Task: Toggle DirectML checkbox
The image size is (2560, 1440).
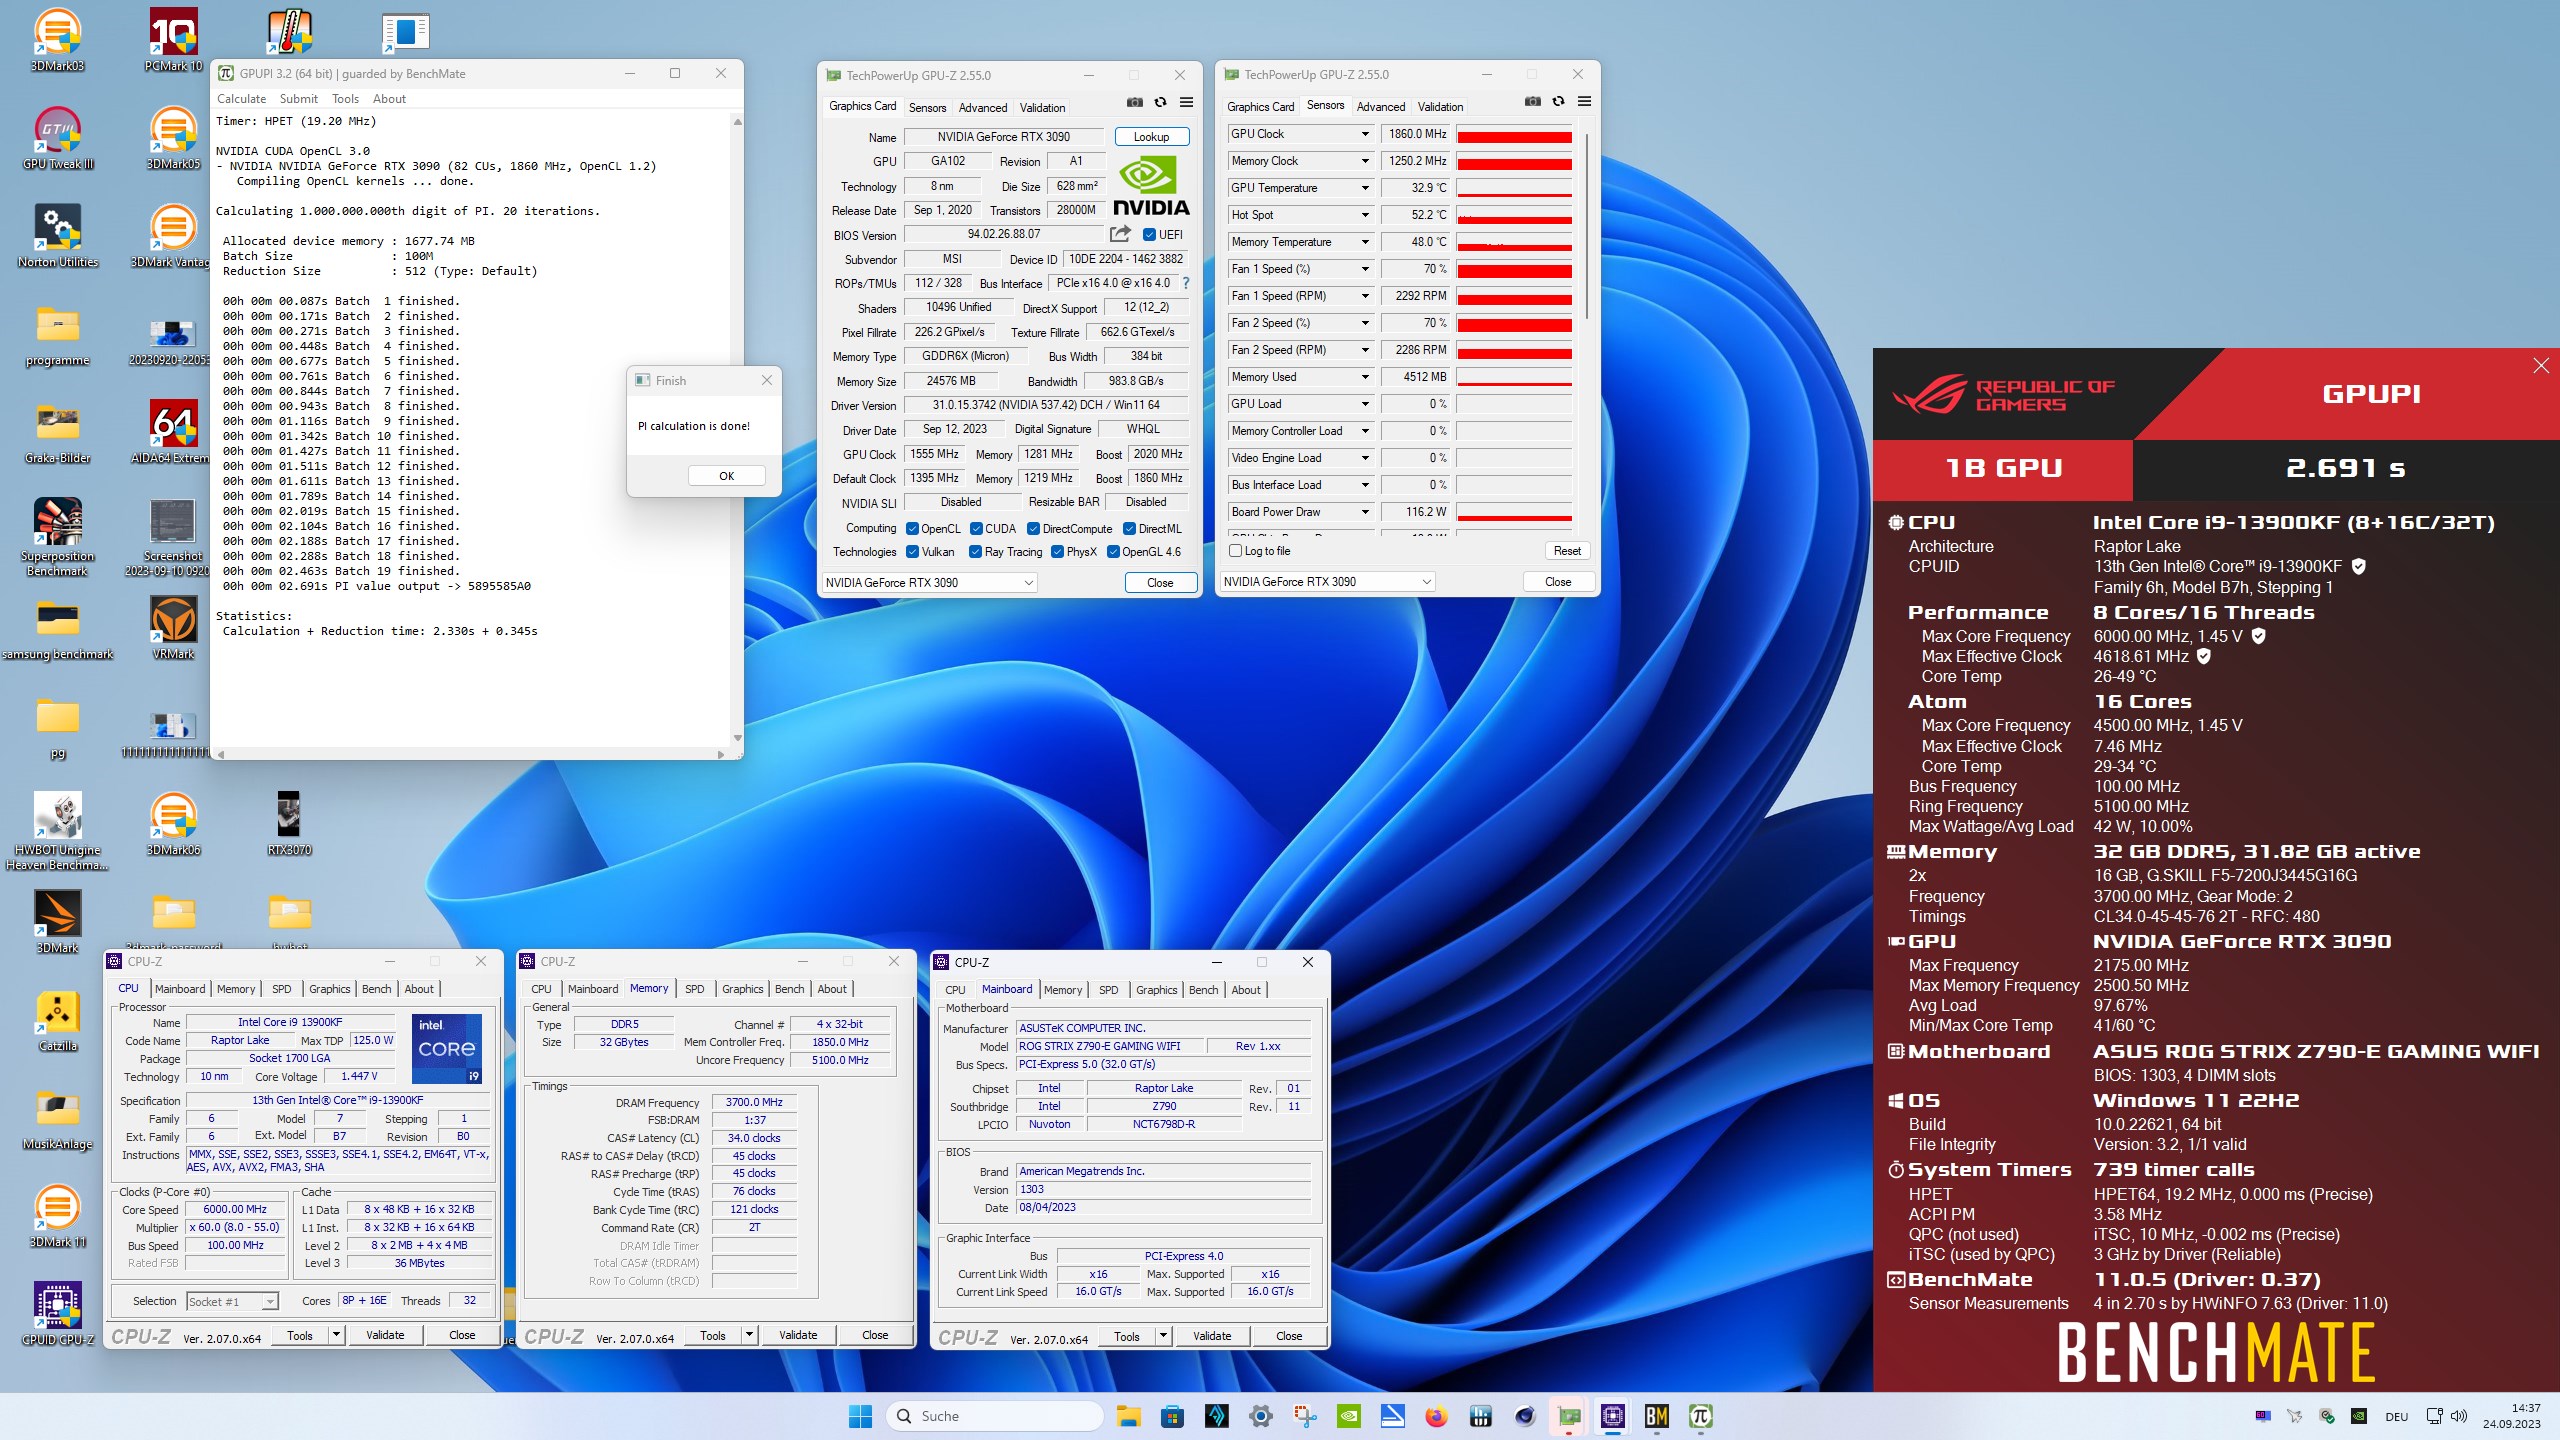Action: tap(1129, 529)
